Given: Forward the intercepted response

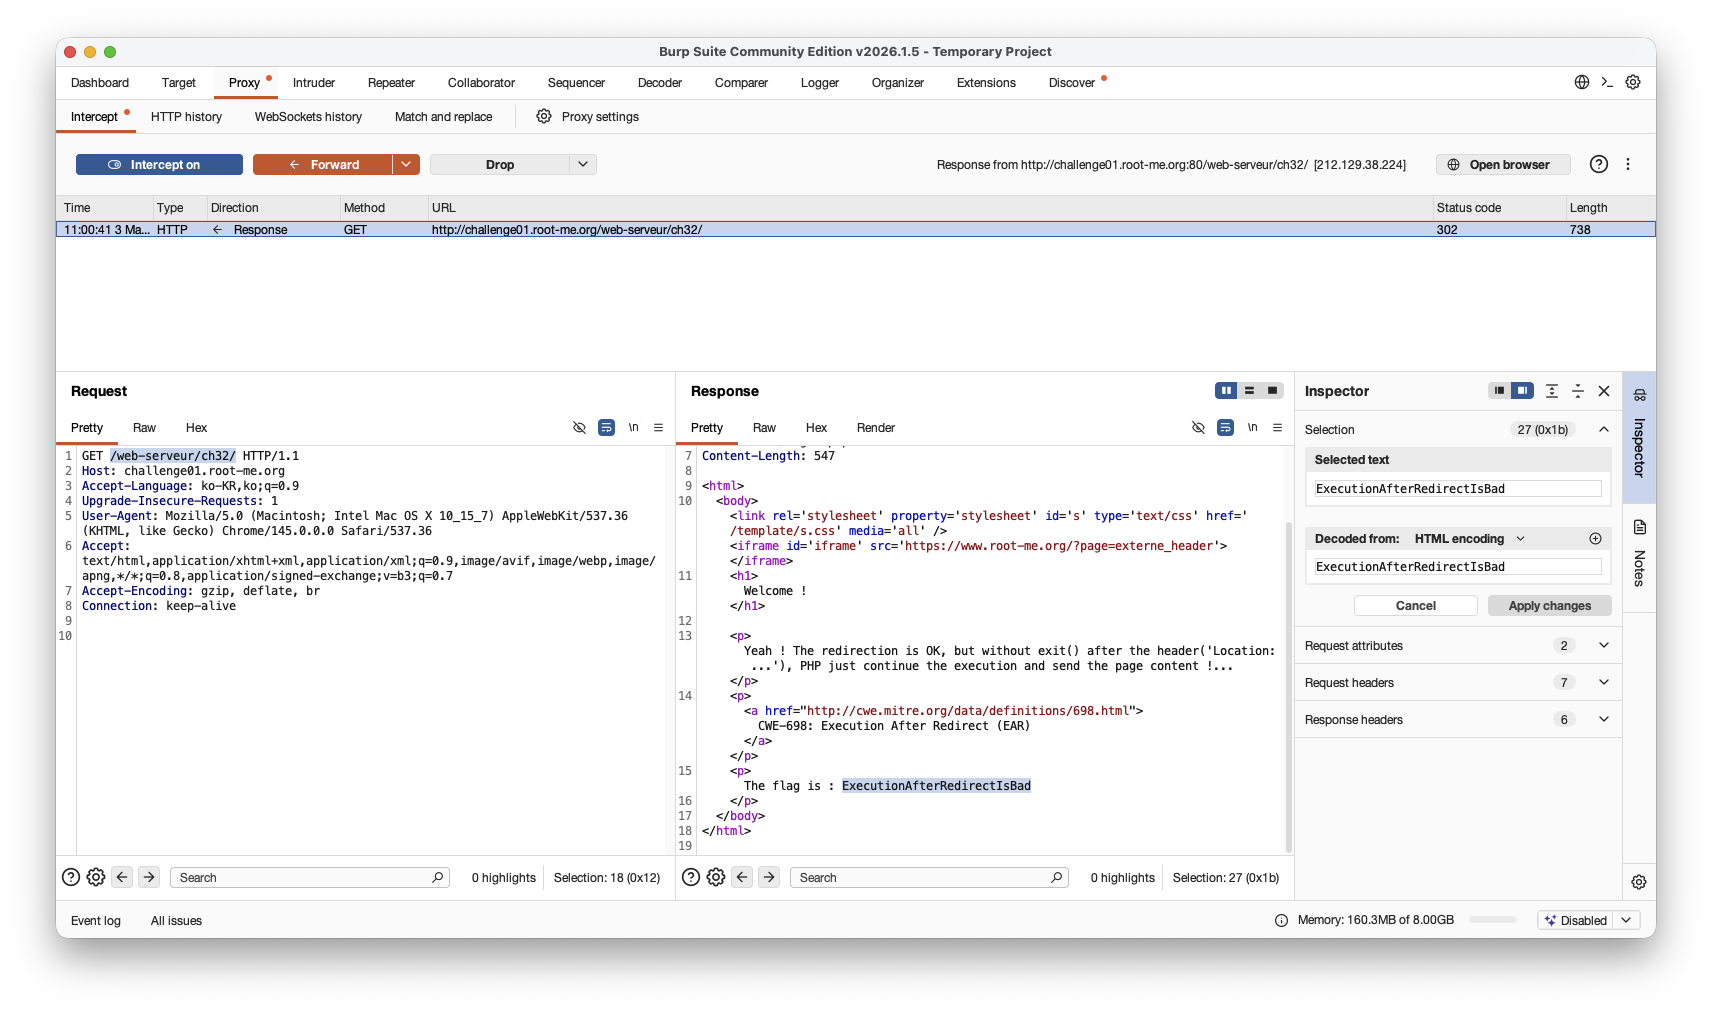Looking at the screenshot, I should tap(323, 164).
